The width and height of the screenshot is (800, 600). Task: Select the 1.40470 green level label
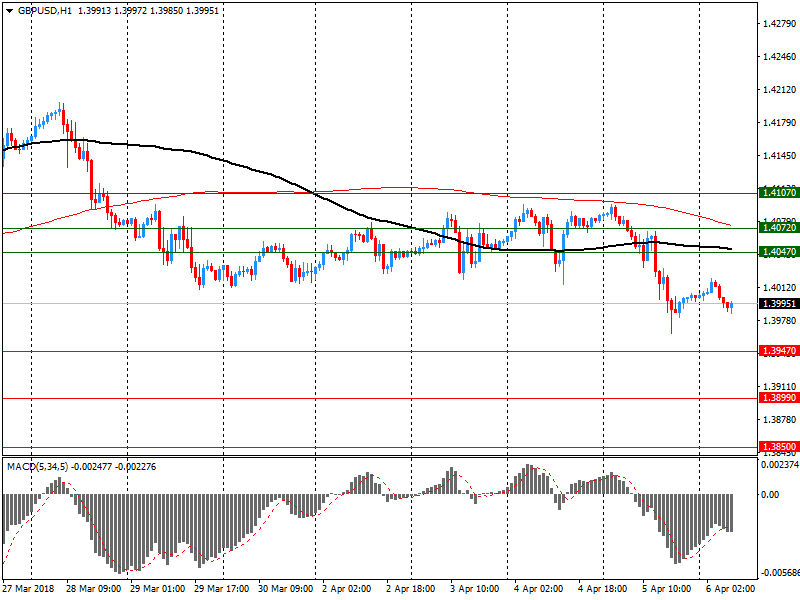[779, 252]
